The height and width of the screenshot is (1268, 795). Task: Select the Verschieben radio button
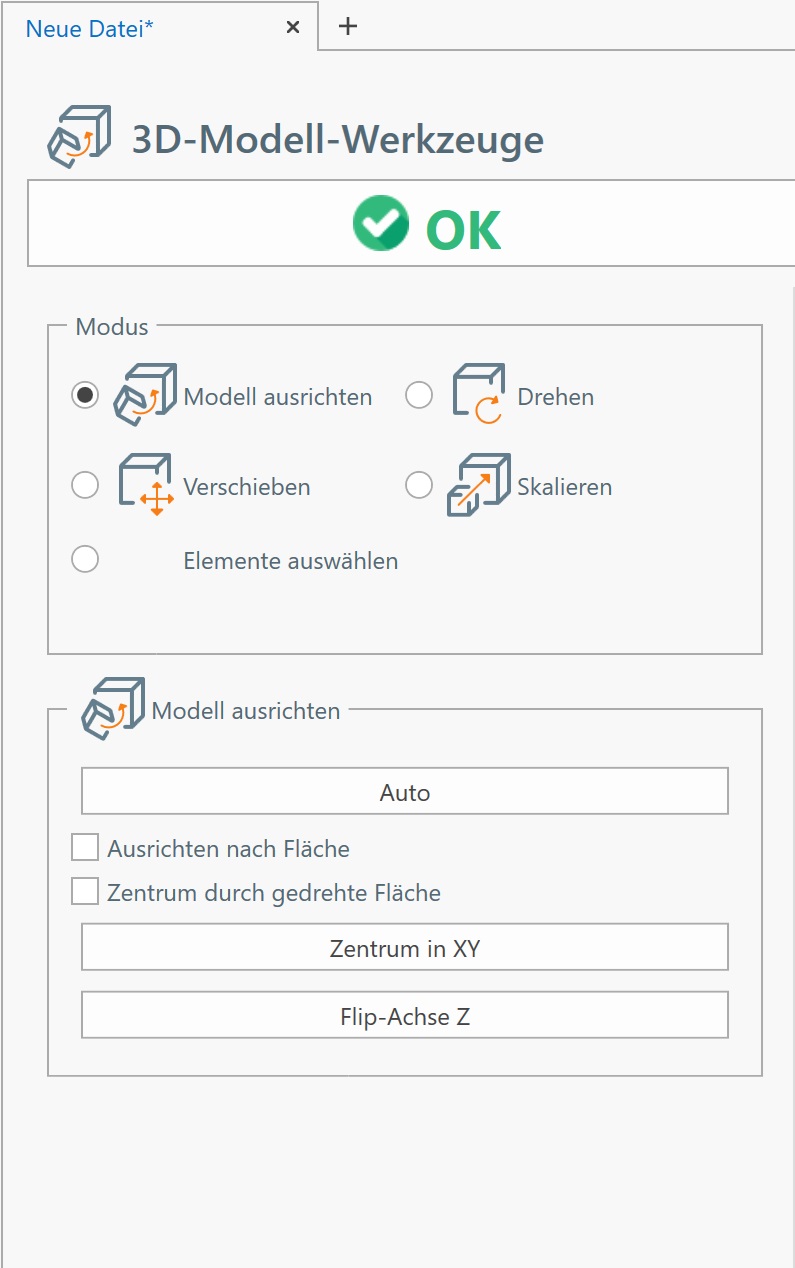(x=85, y=485)
